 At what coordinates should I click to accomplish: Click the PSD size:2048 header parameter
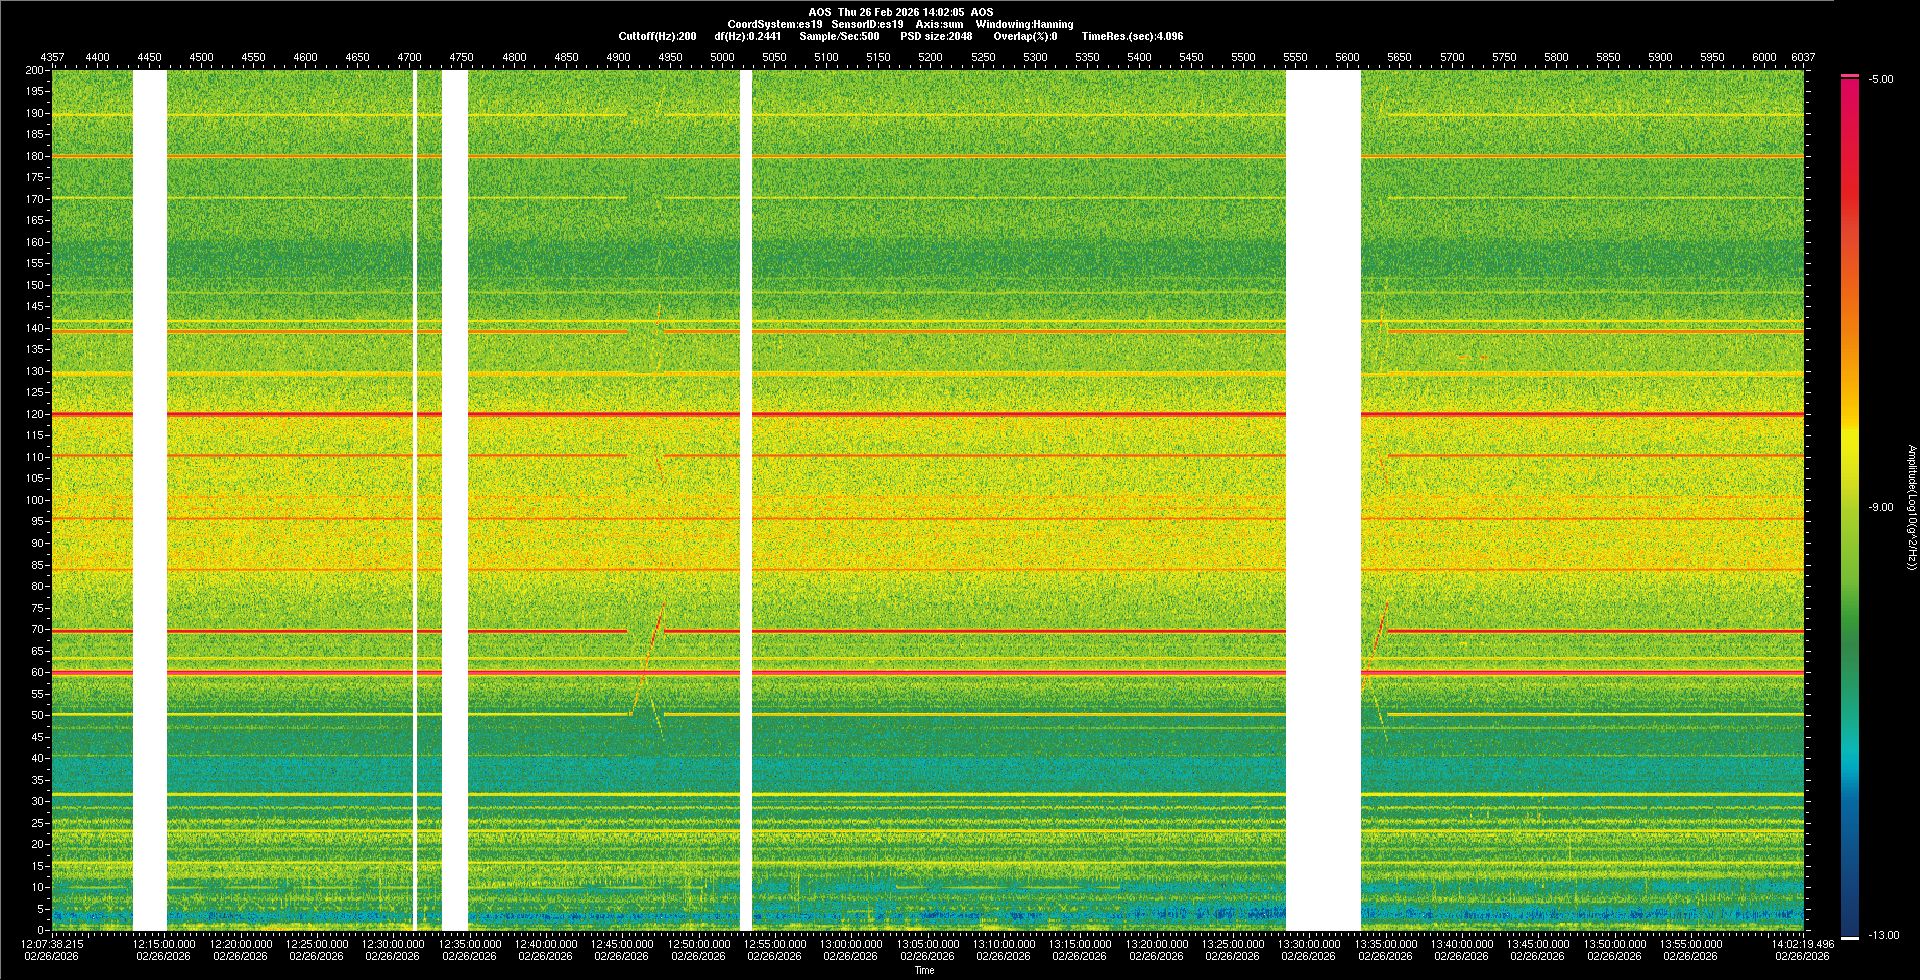(x=936, y=36)
